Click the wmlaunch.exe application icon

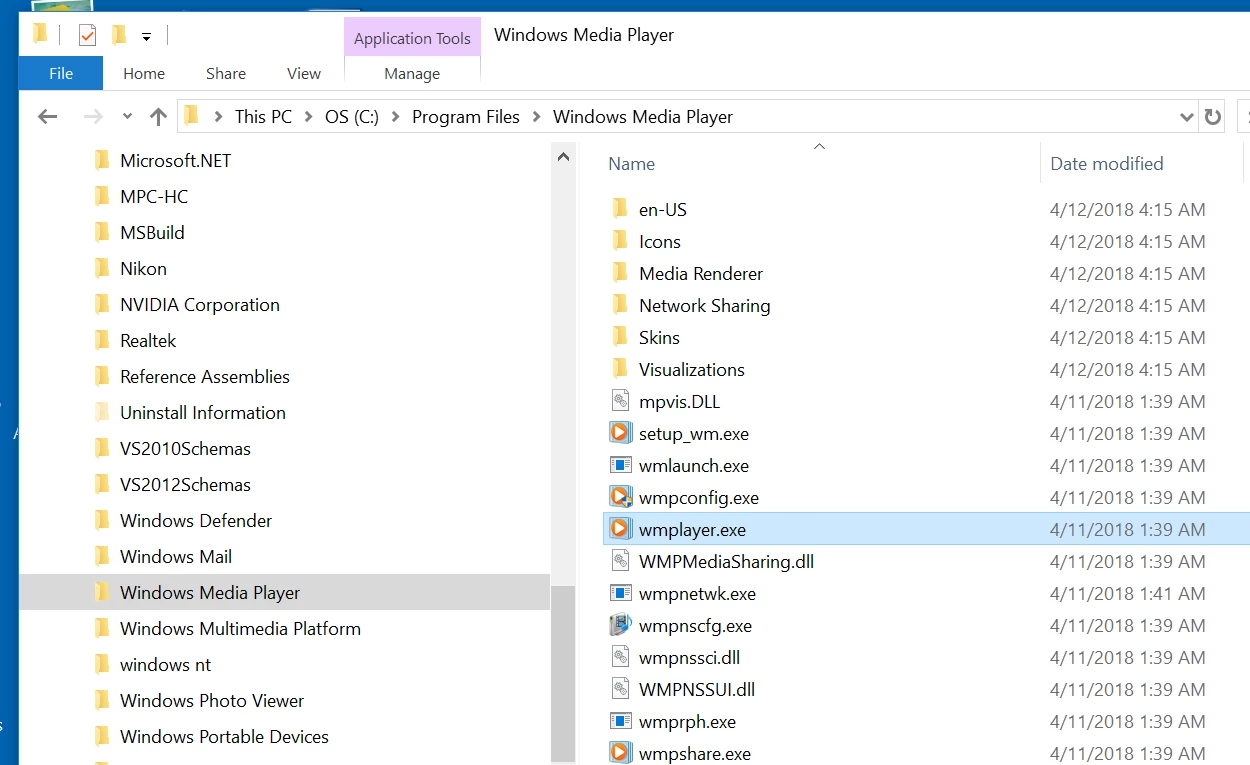621,465
